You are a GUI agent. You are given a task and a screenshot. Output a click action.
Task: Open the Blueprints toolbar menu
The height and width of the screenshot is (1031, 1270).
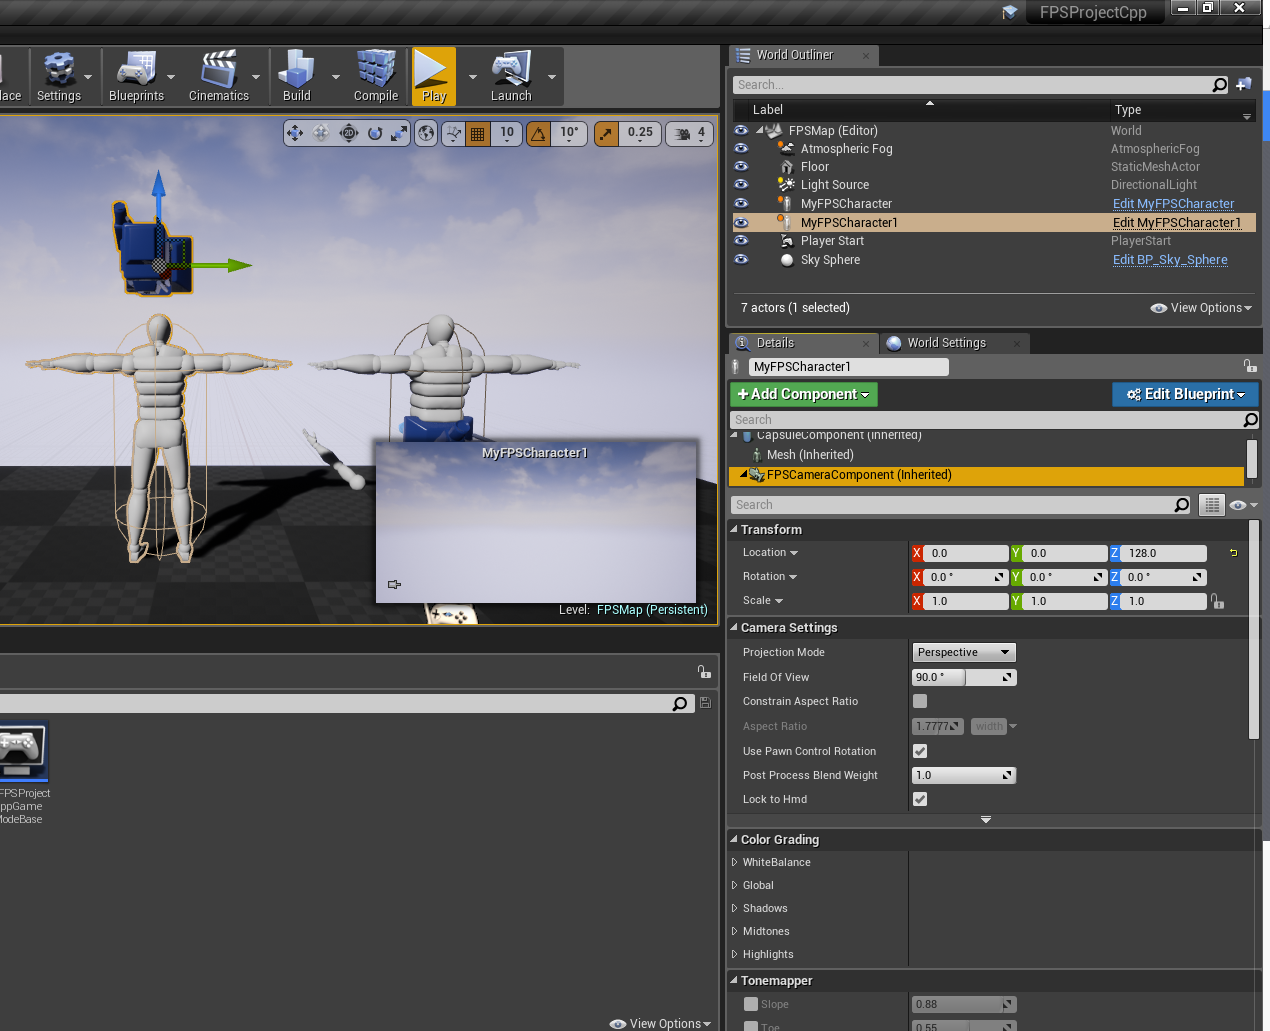point(136,77)
